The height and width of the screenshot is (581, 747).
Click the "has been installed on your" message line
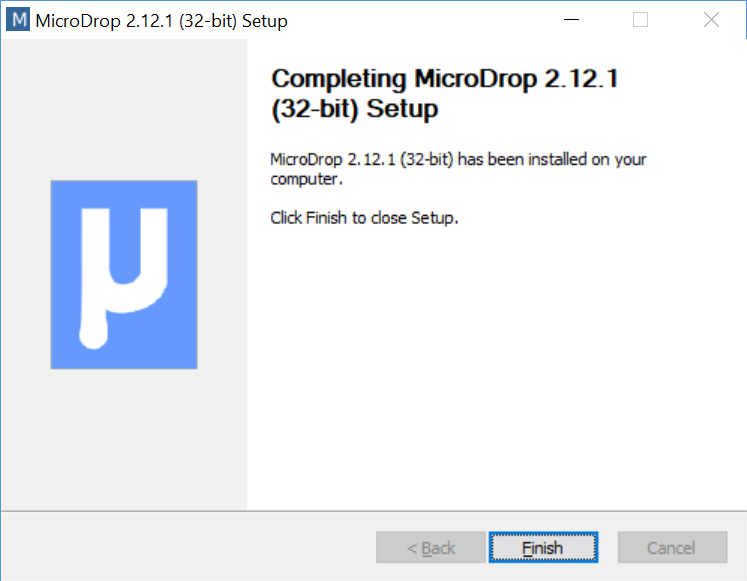point(459,160)
